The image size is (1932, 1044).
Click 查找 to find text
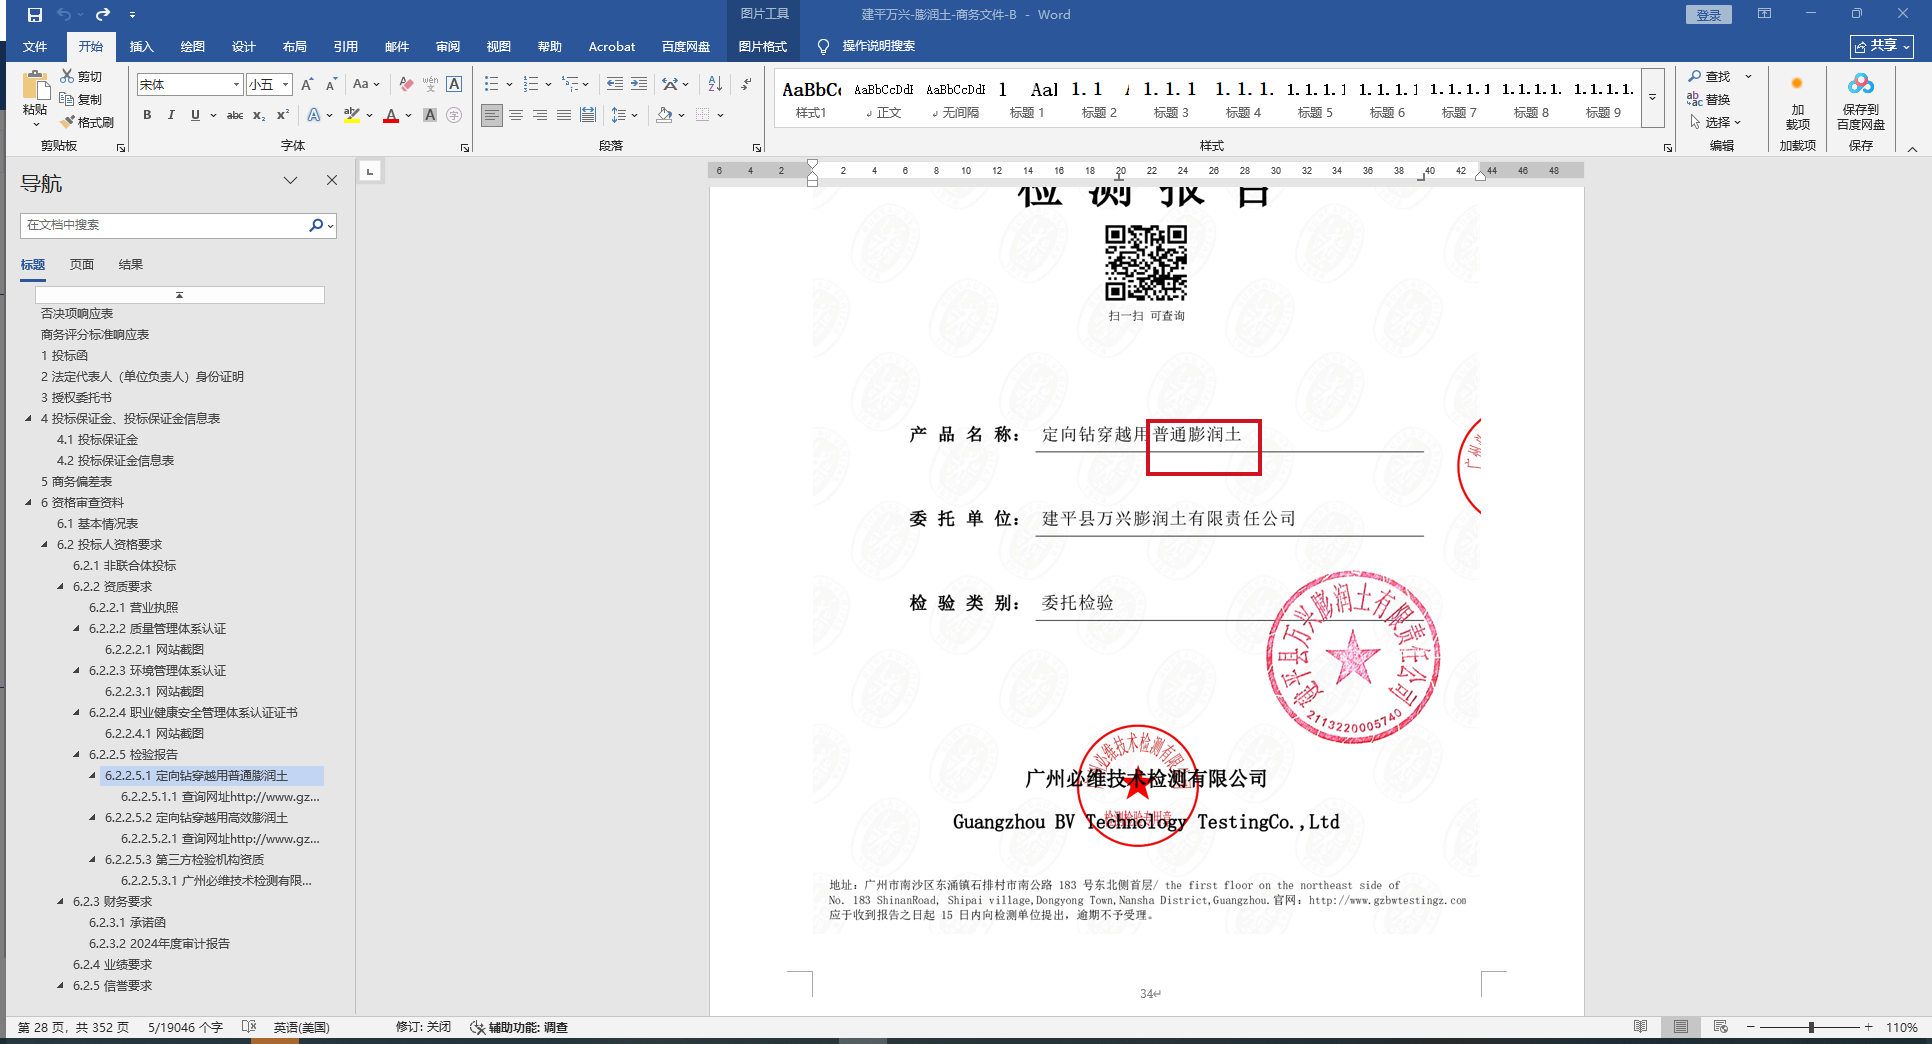1709,76
